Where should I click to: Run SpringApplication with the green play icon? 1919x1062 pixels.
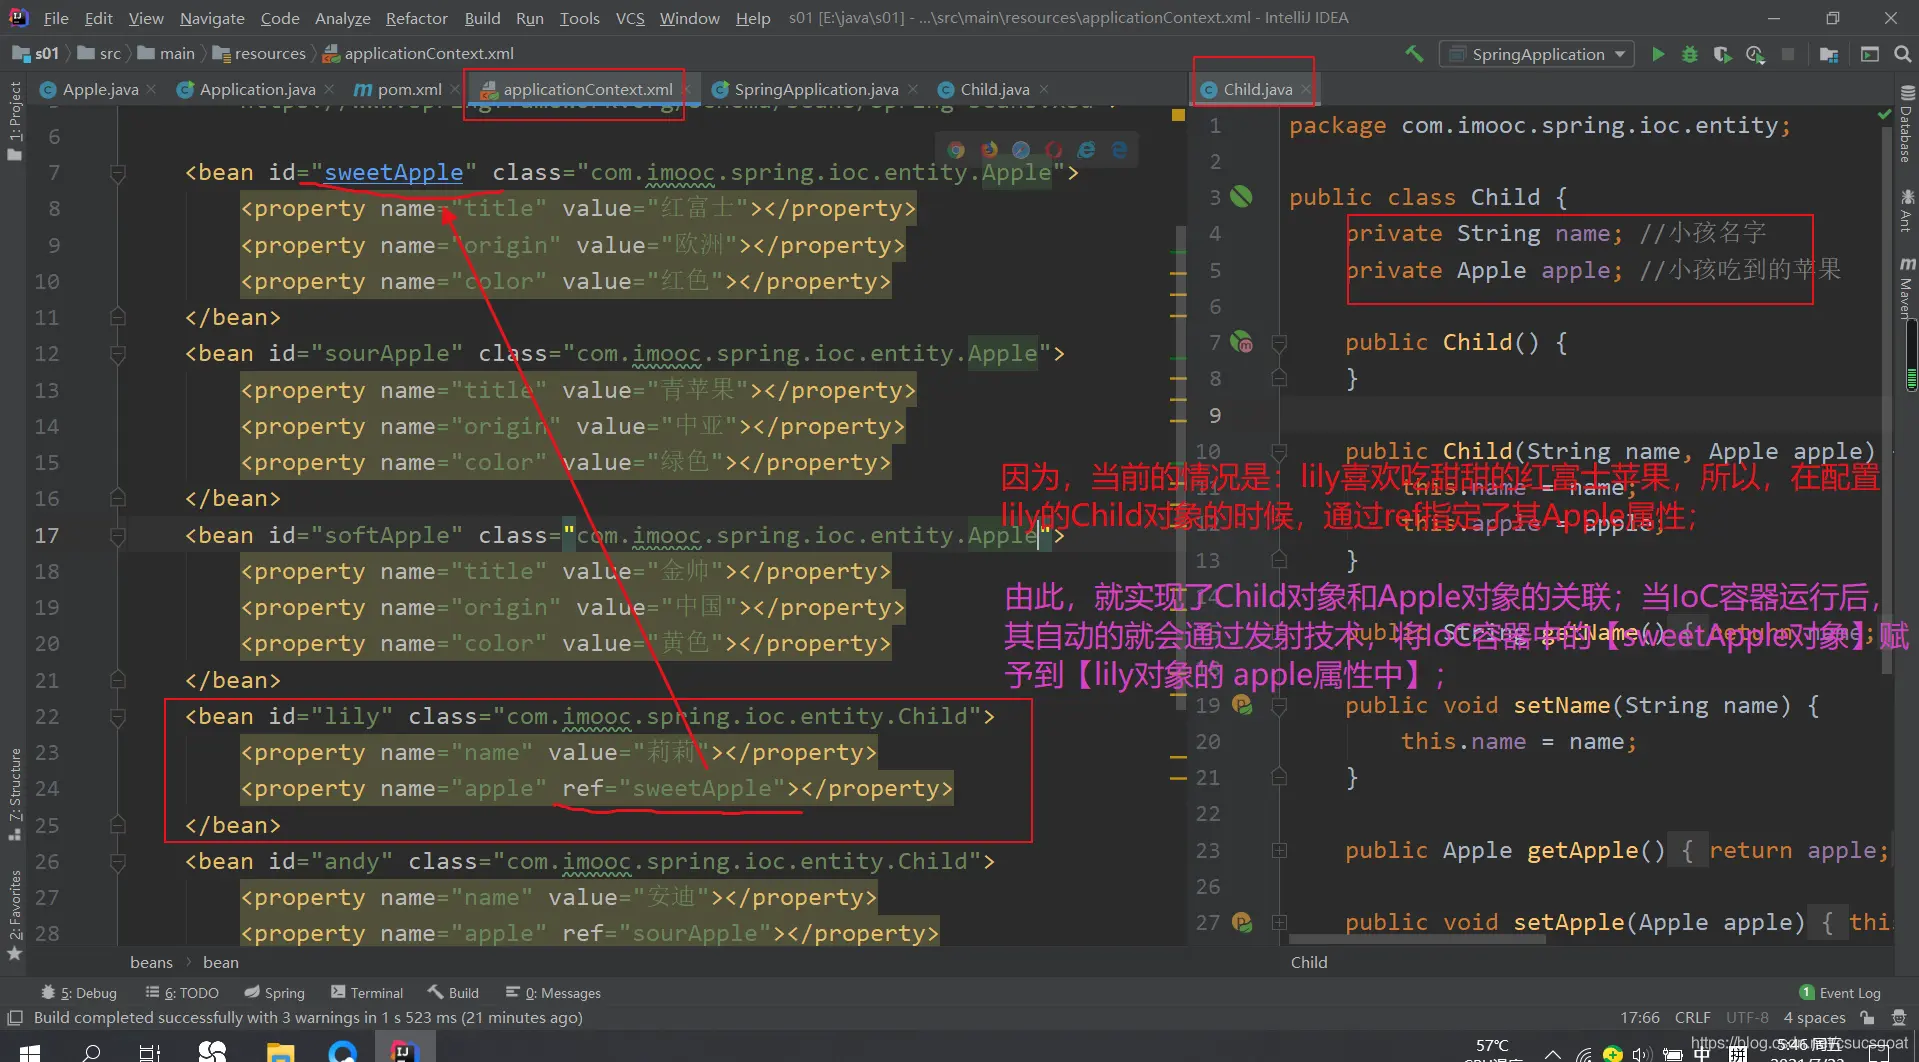[x=1658, y=54]
